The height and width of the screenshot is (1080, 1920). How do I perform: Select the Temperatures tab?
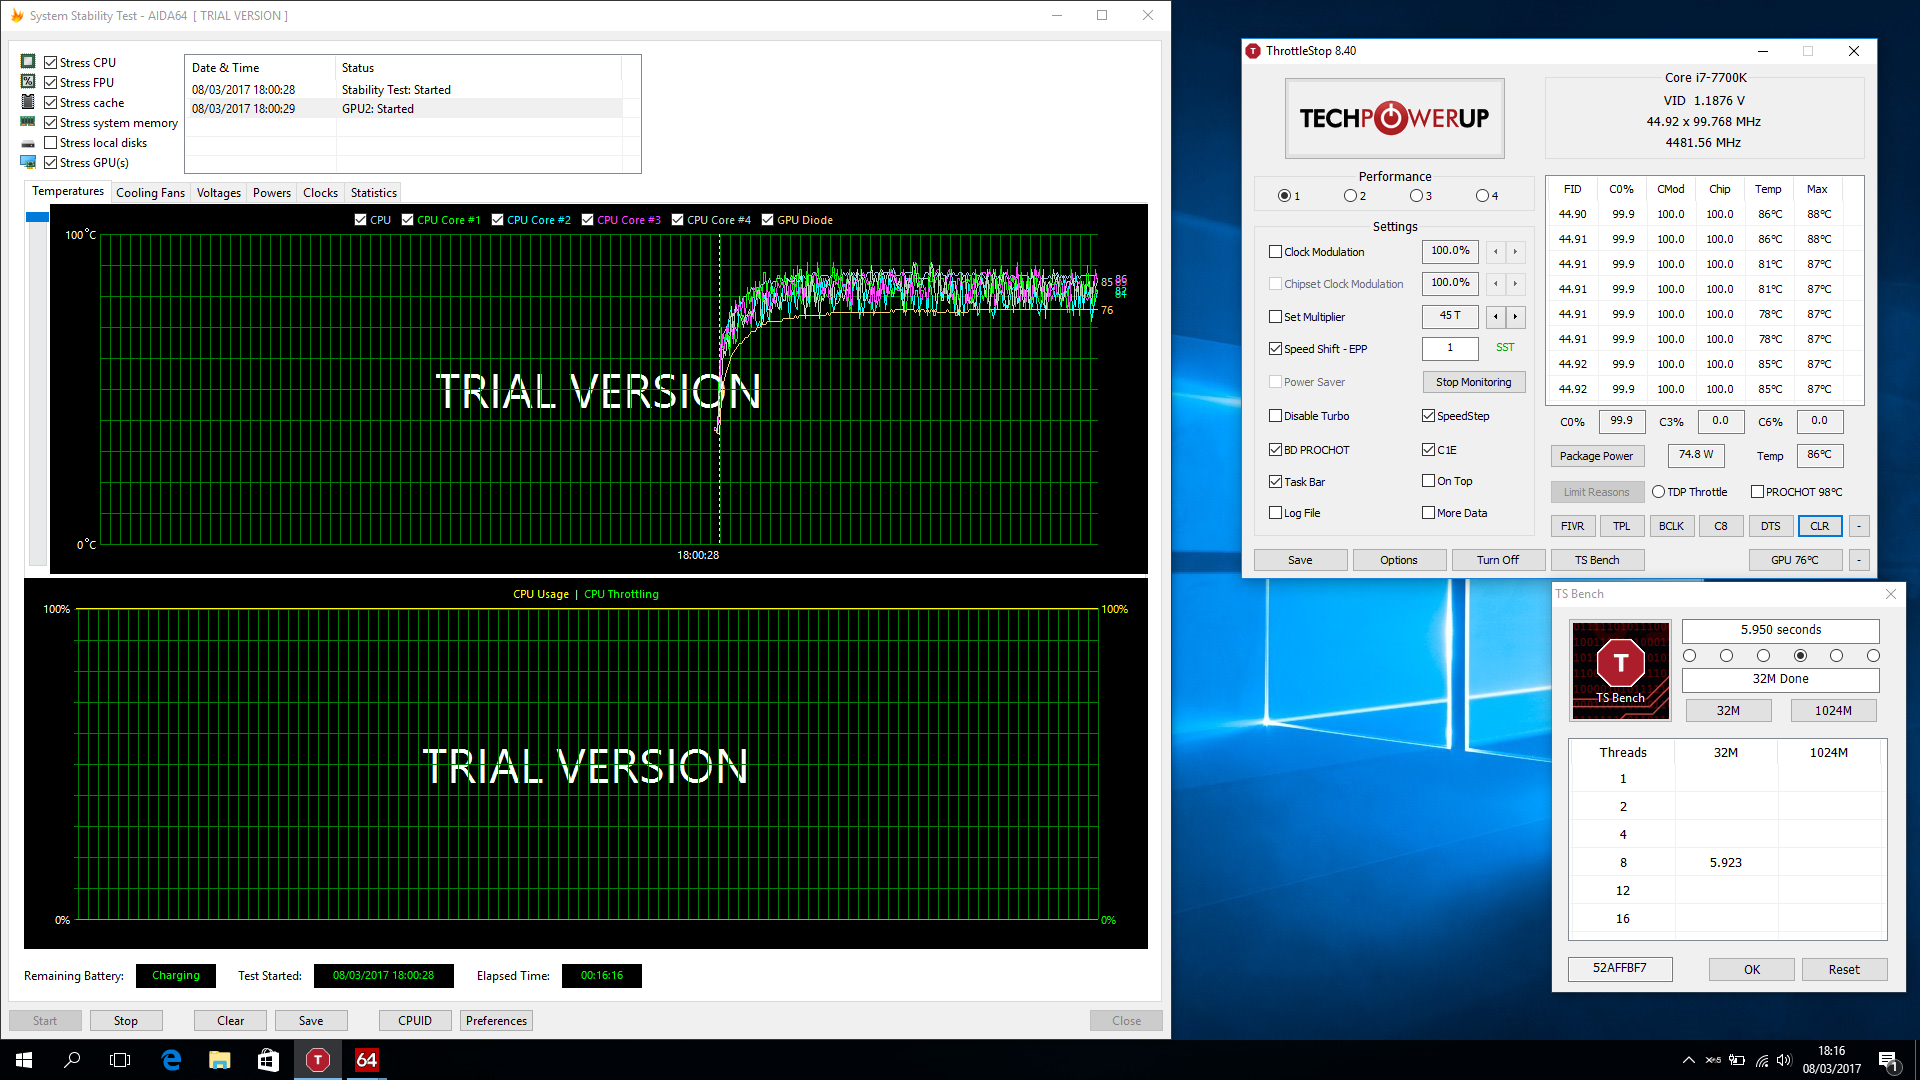point(67,191)
